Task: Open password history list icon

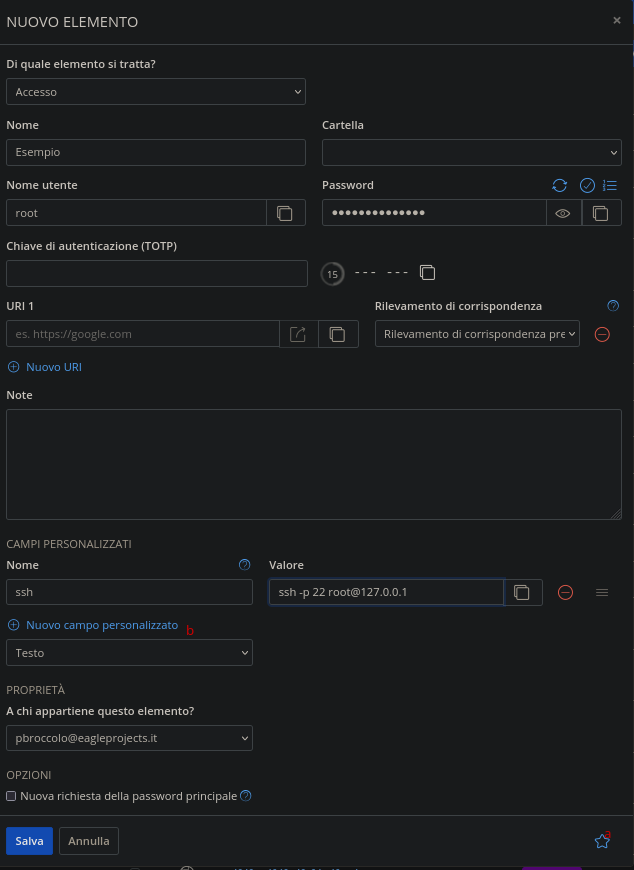Action: 610,185
